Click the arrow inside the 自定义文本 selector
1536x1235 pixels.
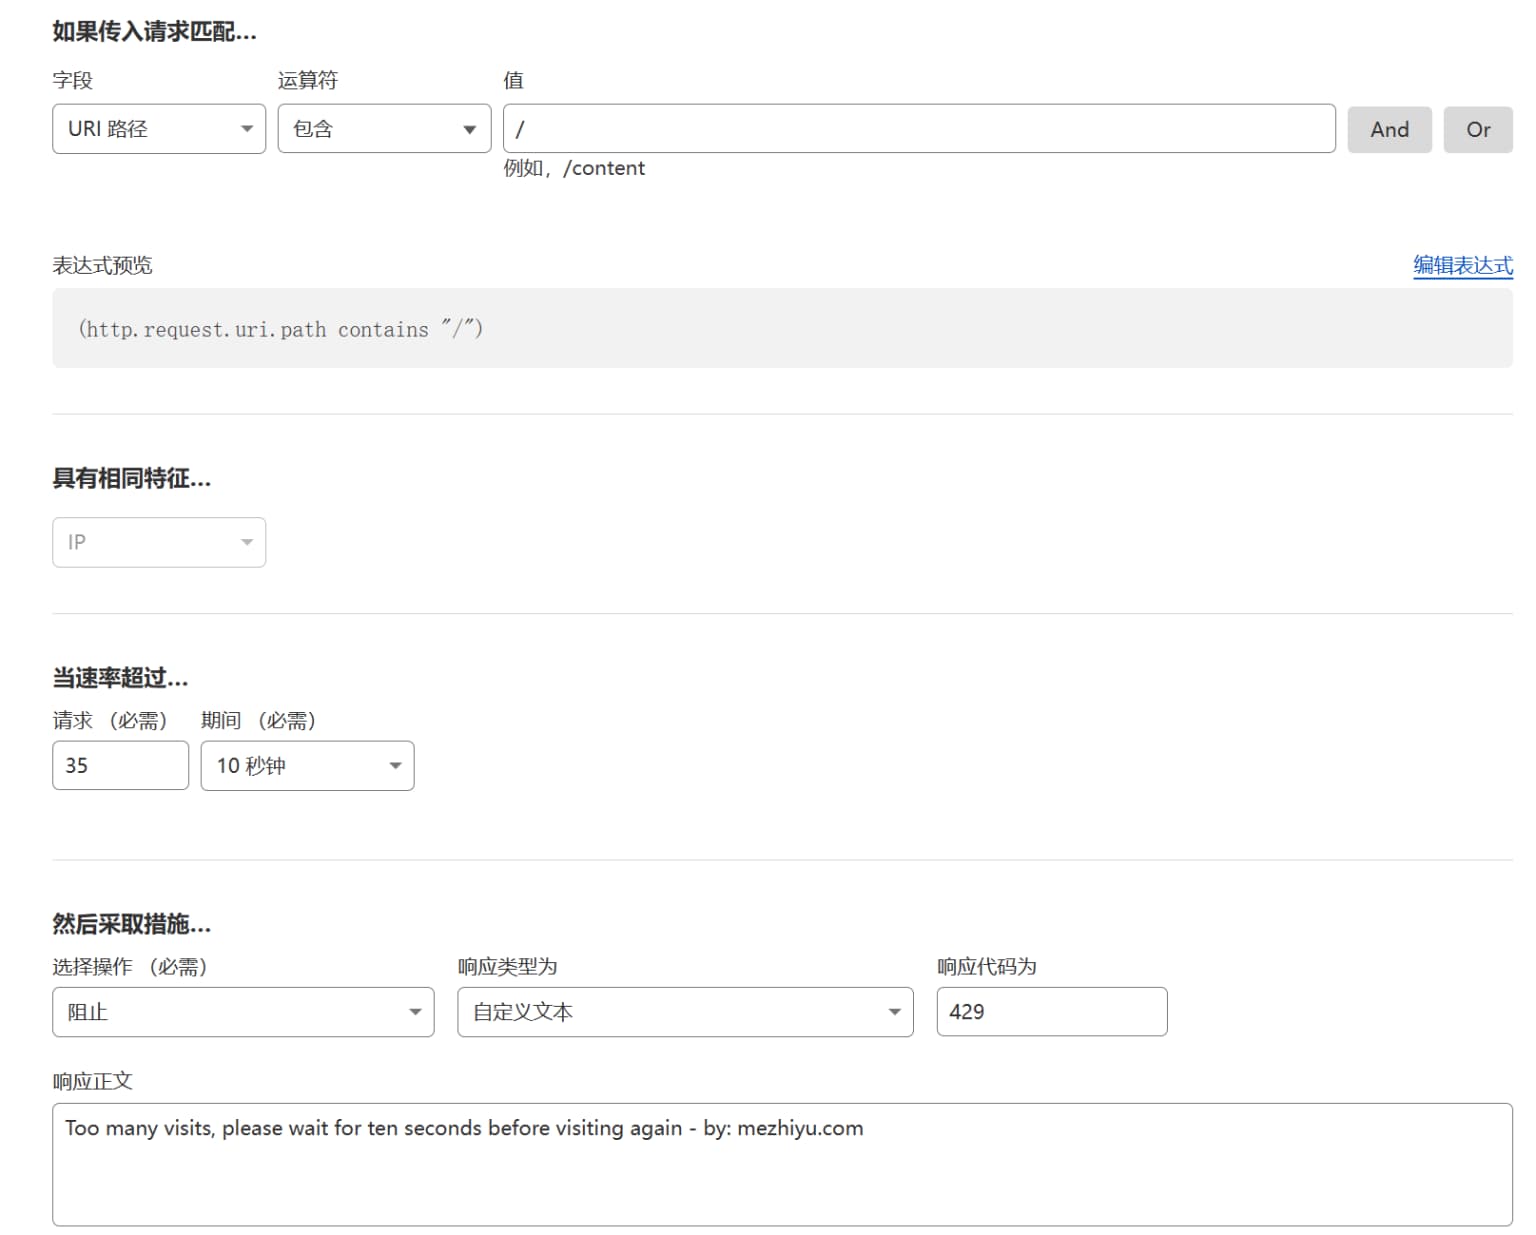coord(893,1011)
